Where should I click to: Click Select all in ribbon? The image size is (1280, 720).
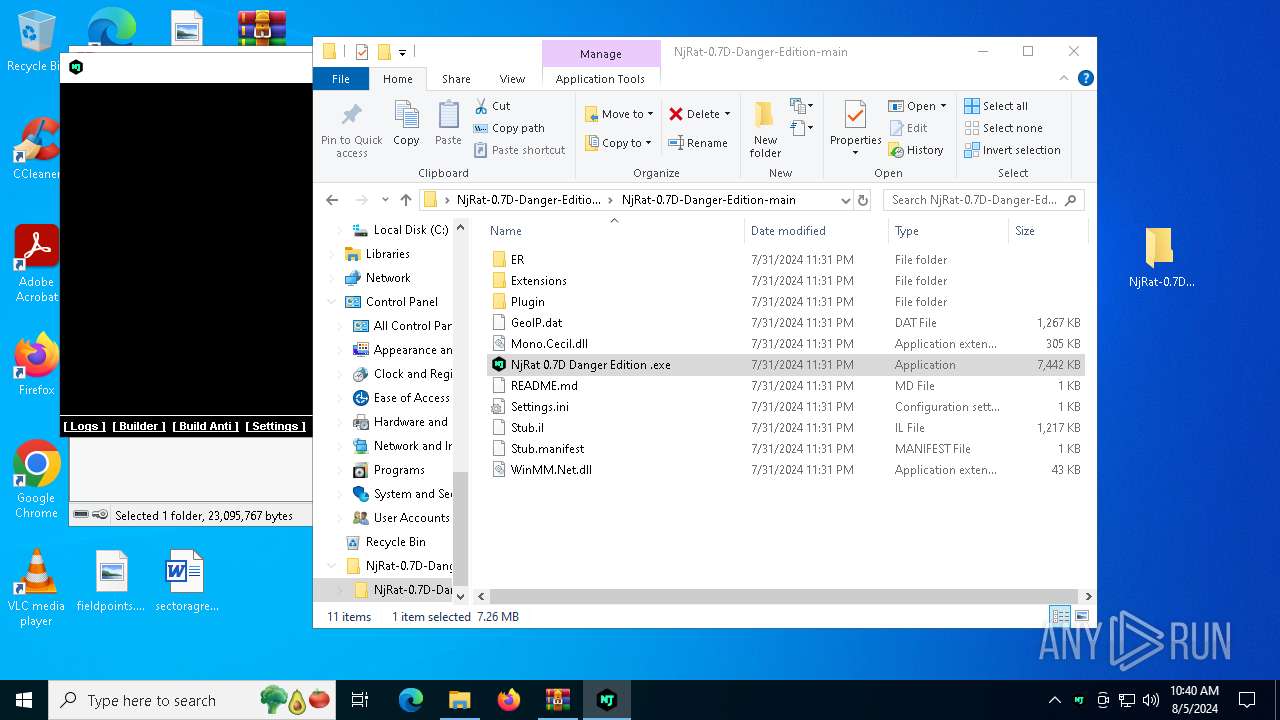click(996, 106)
